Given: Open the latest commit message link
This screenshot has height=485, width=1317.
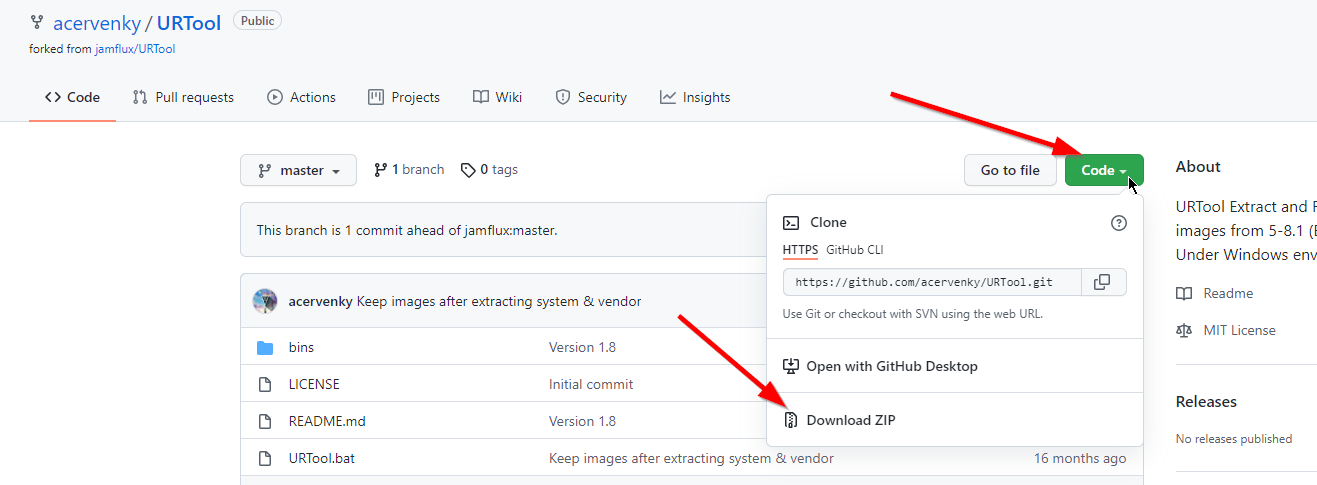Looking at the screenshot, I should pos(499,301).
